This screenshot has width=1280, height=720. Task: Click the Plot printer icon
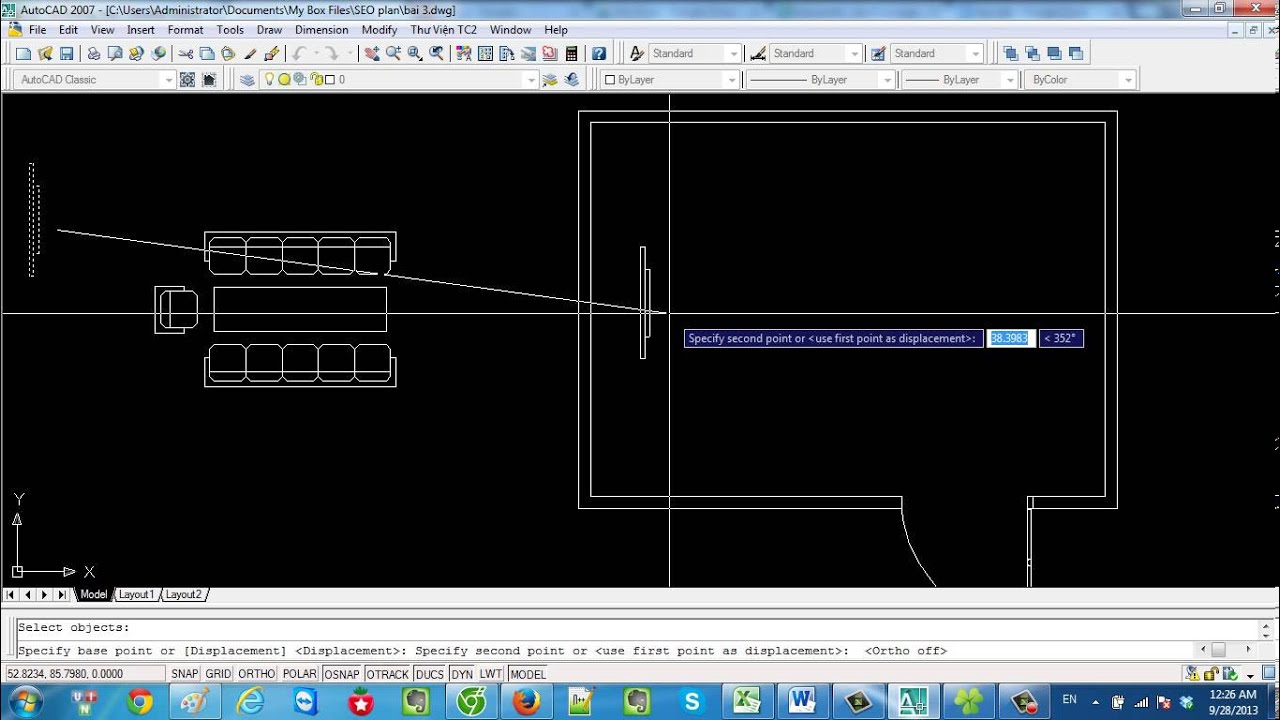tap(93, 53)
